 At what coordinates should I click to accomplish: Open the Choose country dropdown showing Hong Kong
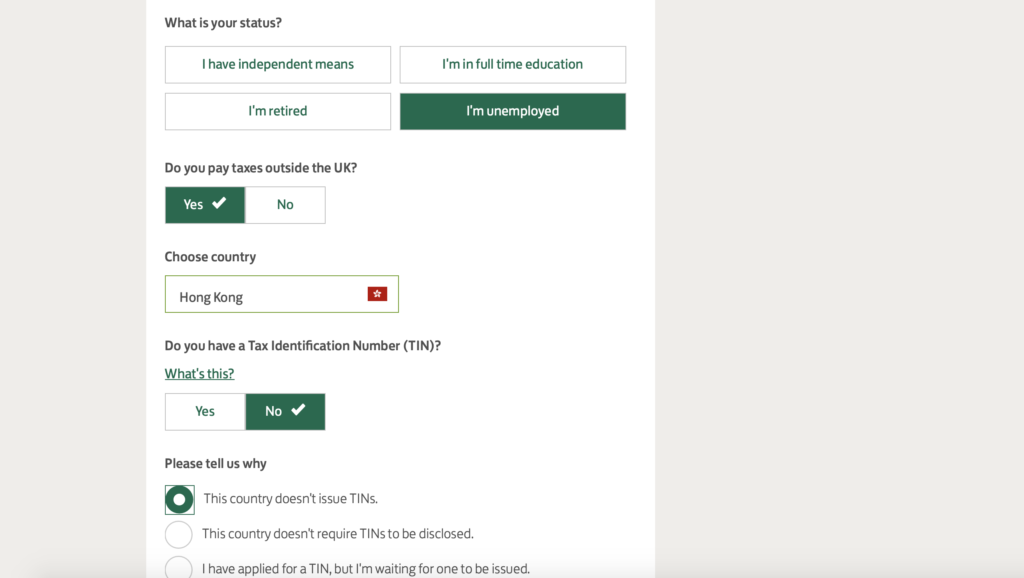281,294
